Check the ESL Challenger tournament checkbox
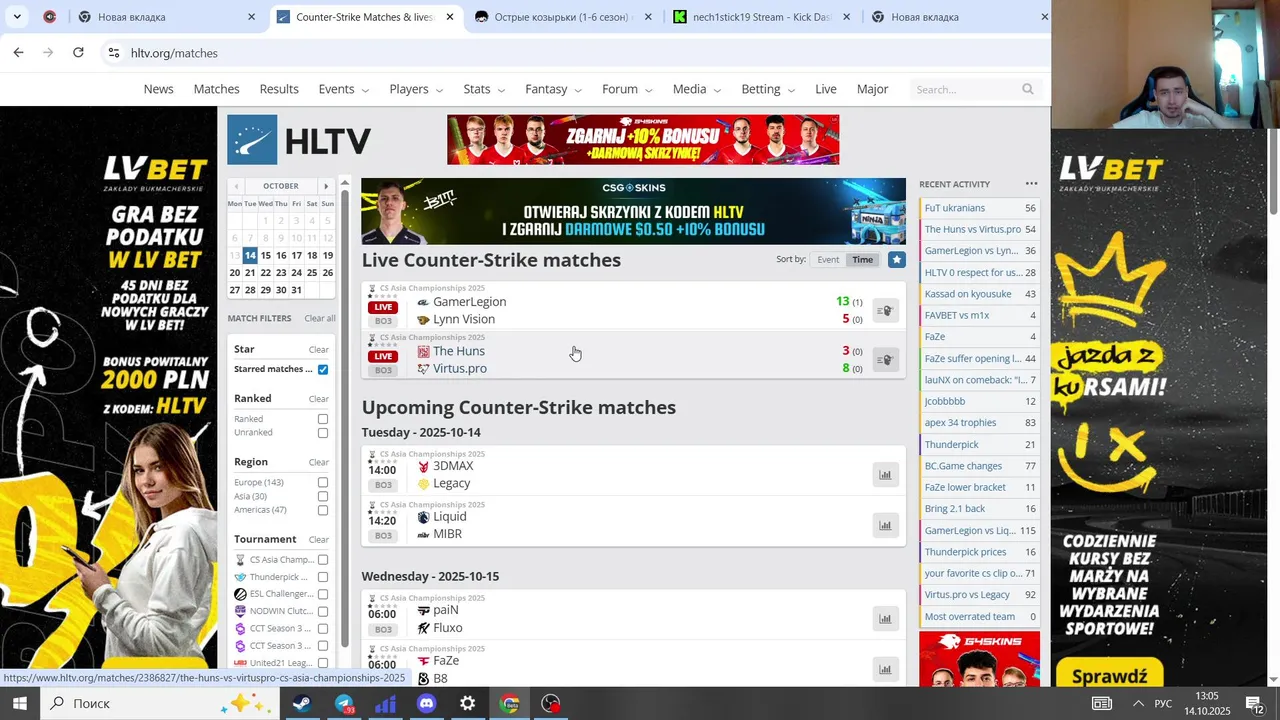The width and height of the screenshot is (1280, 720). (323, 594)
